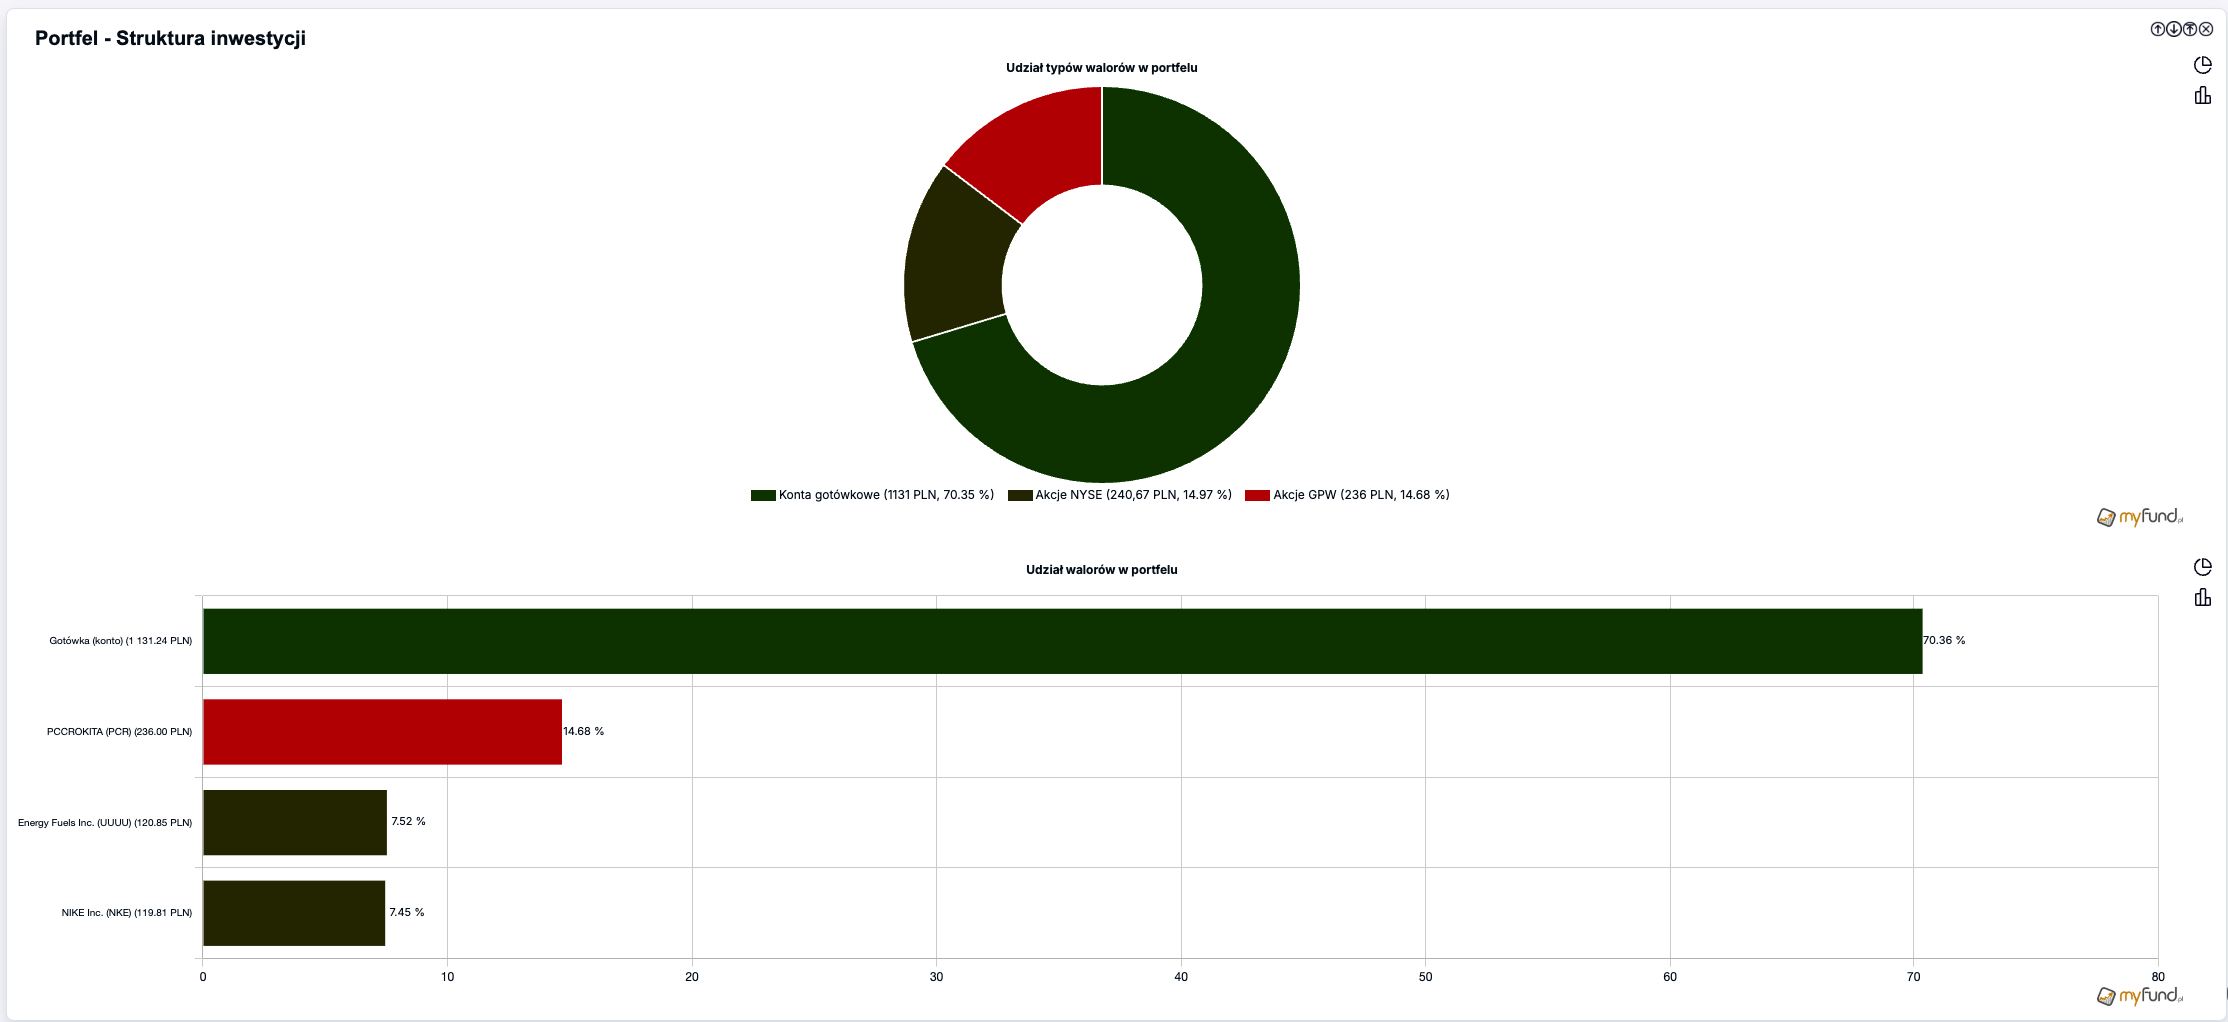Click the Energy Fuels Inc. bar
2228x1022 pixels.
click(294, 822)
